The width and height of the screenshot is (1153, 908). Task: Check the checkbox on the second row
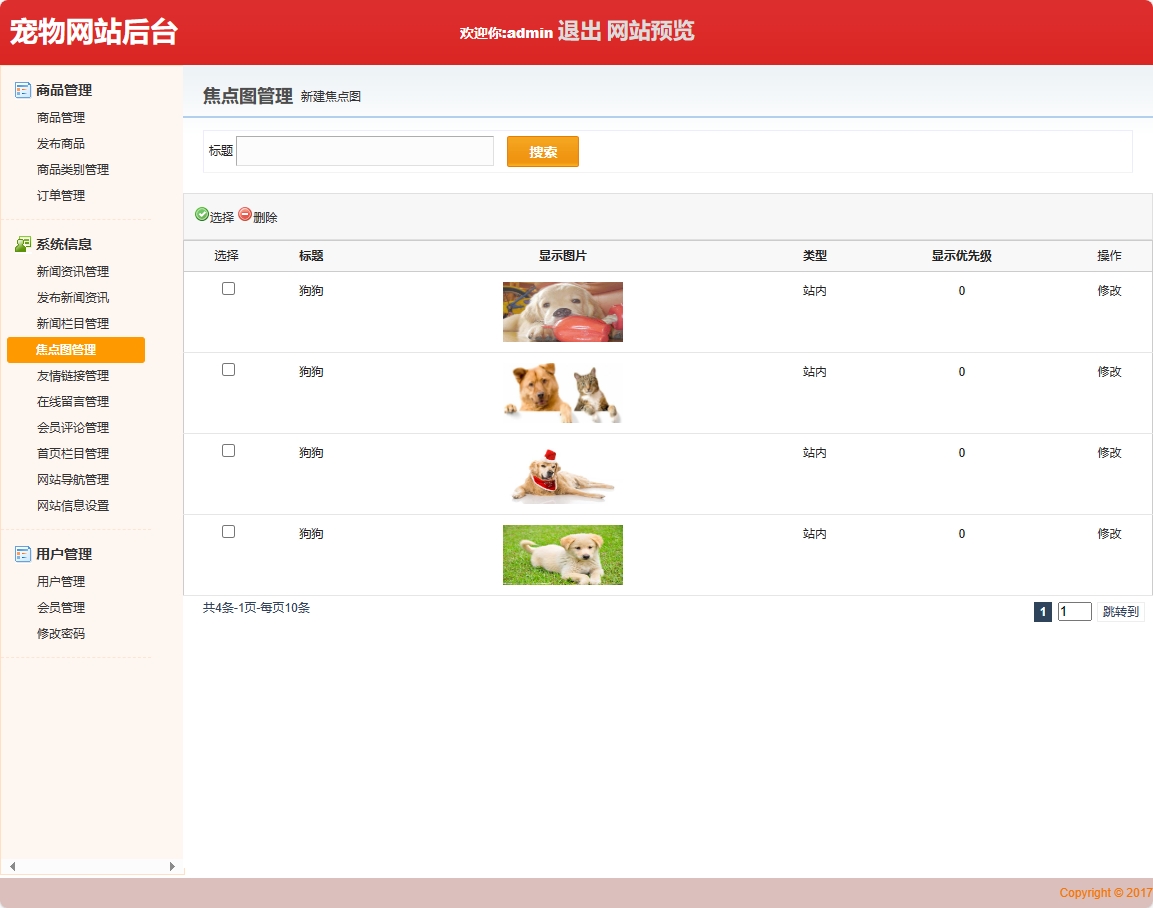228,368
